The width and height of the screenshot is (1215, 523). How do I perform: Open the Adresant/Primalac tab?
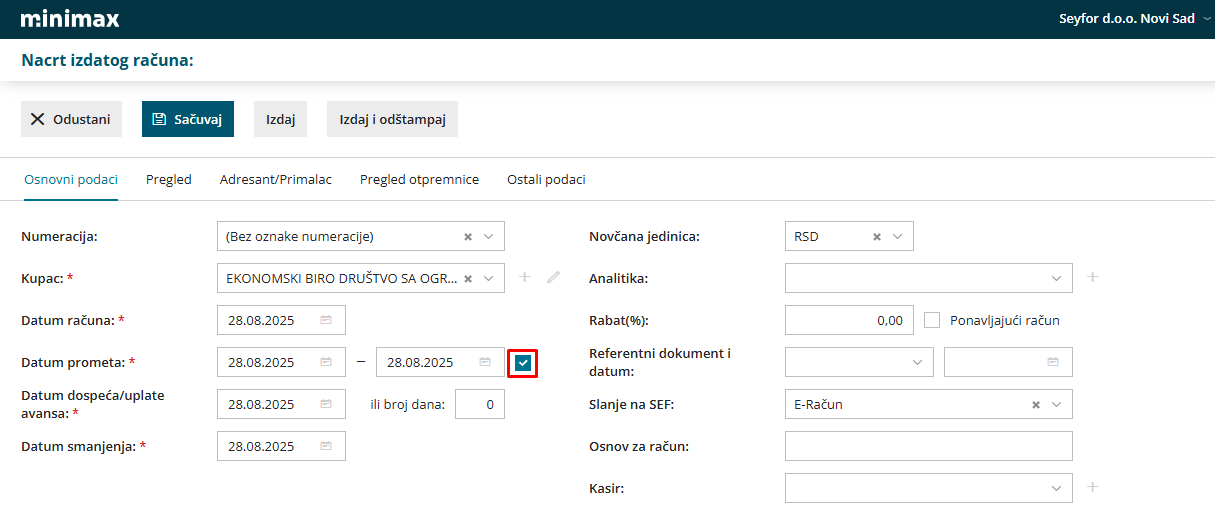pos(276,180)
